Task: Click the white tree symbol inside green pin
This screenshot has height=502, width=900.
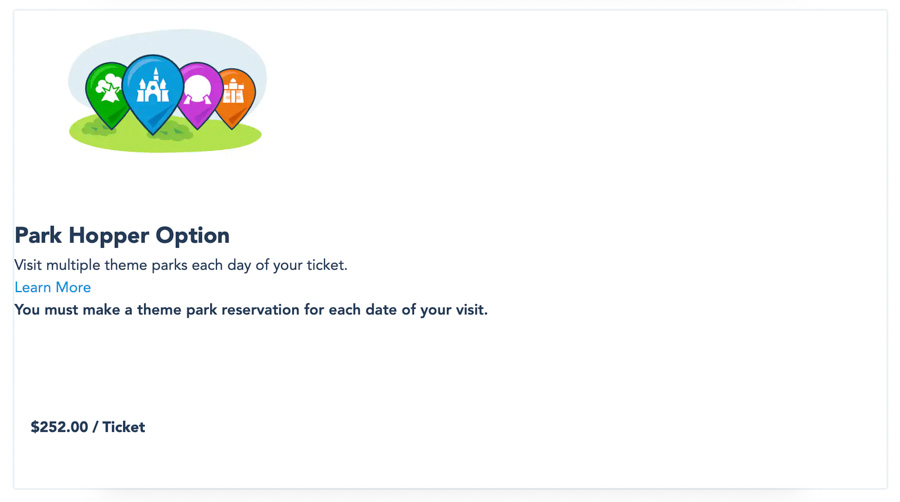Action: [108, 88]
